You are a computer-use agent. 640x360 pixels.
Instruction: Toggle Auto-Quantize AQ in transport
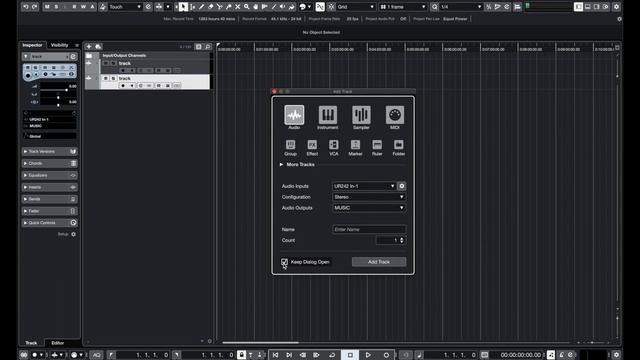click(x=96, y=355)
